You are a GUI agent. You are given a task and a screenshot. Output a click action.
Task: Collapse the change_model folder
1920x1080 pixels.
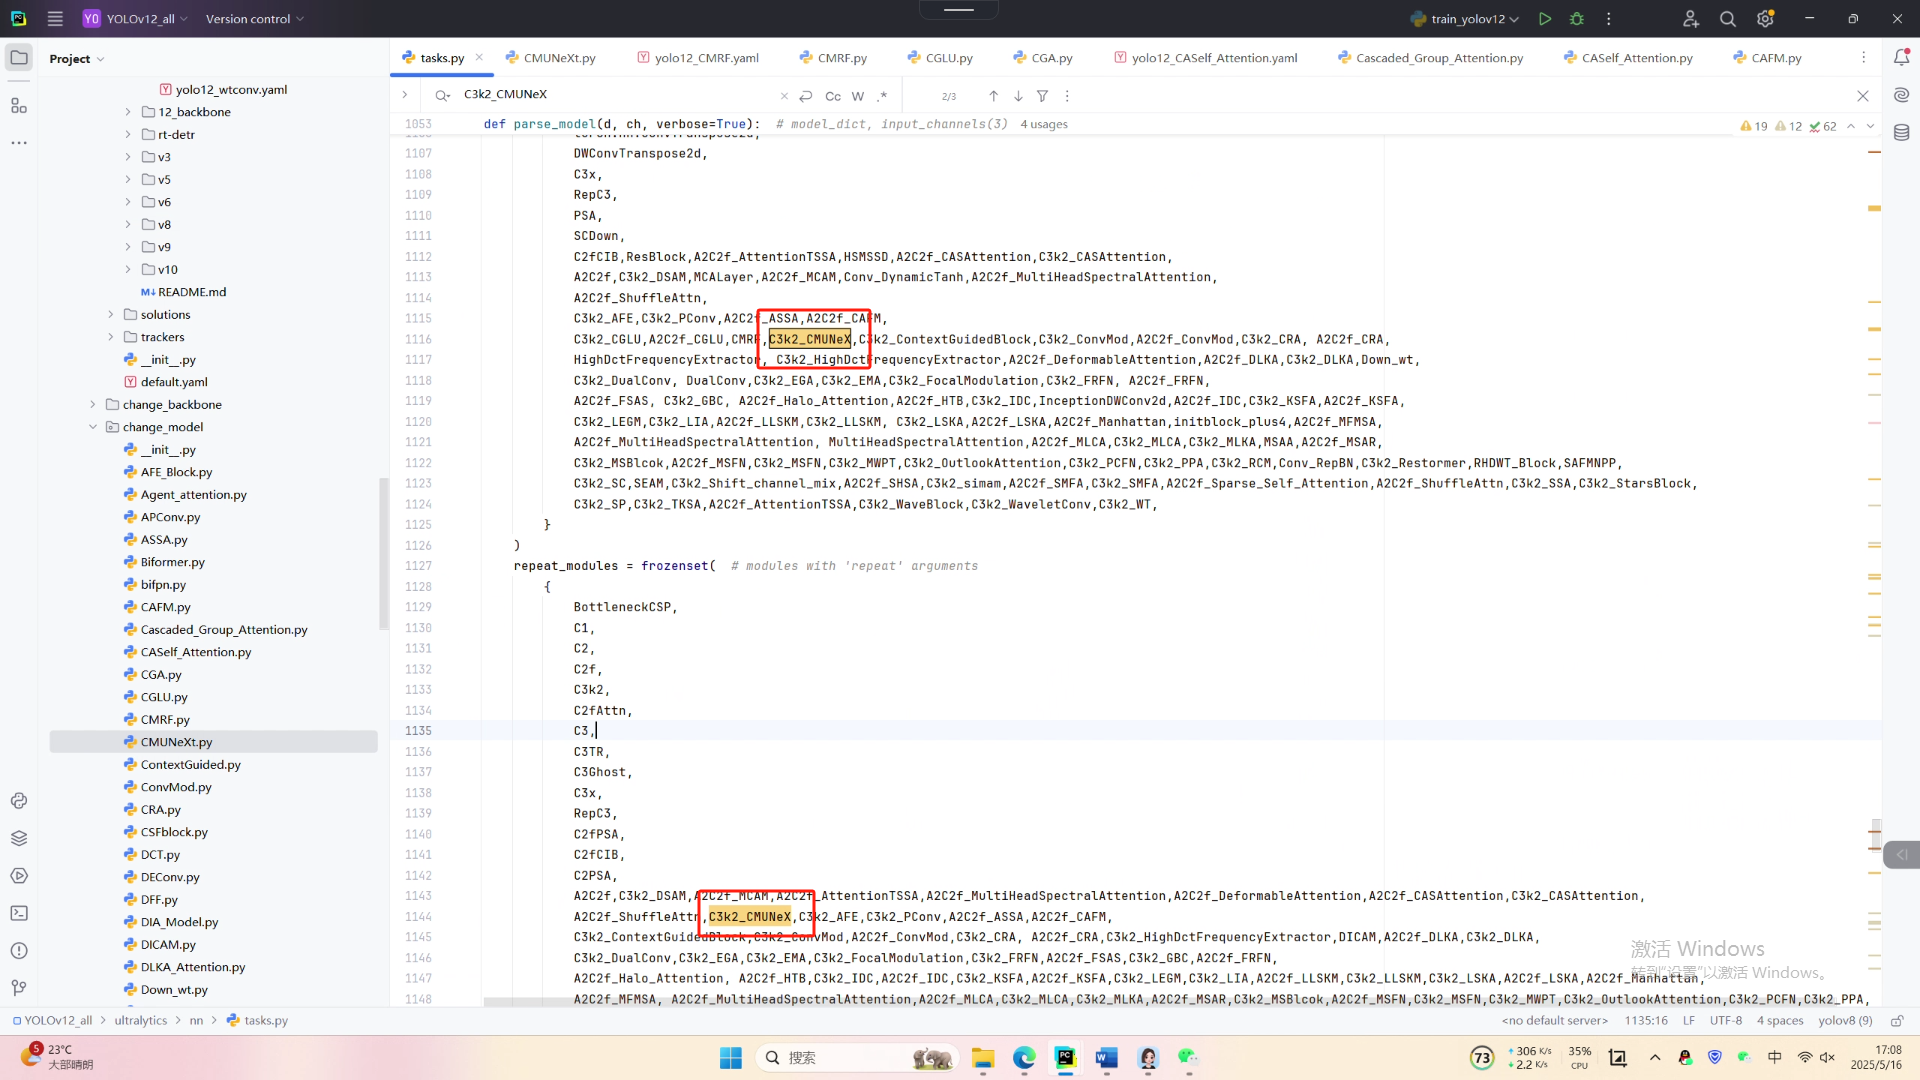[93, 427]
